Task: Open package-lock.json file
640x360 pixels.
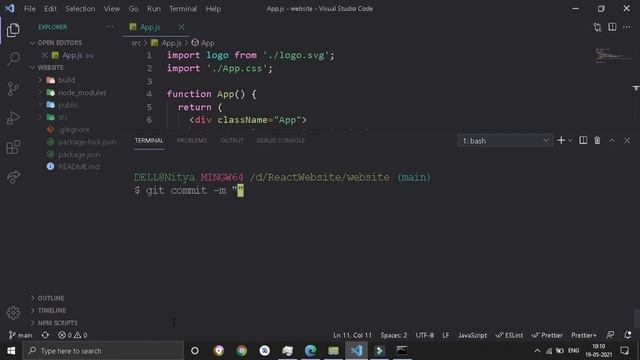Action: point(87,142)
